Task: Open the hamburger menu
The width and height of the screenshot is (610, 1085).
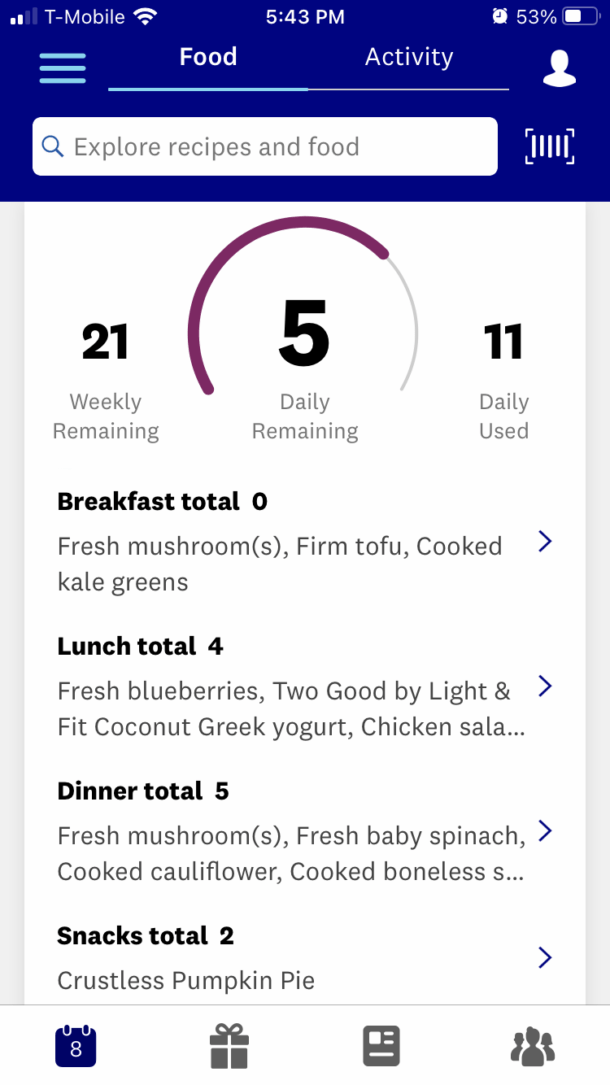Action: click(62, 67)
